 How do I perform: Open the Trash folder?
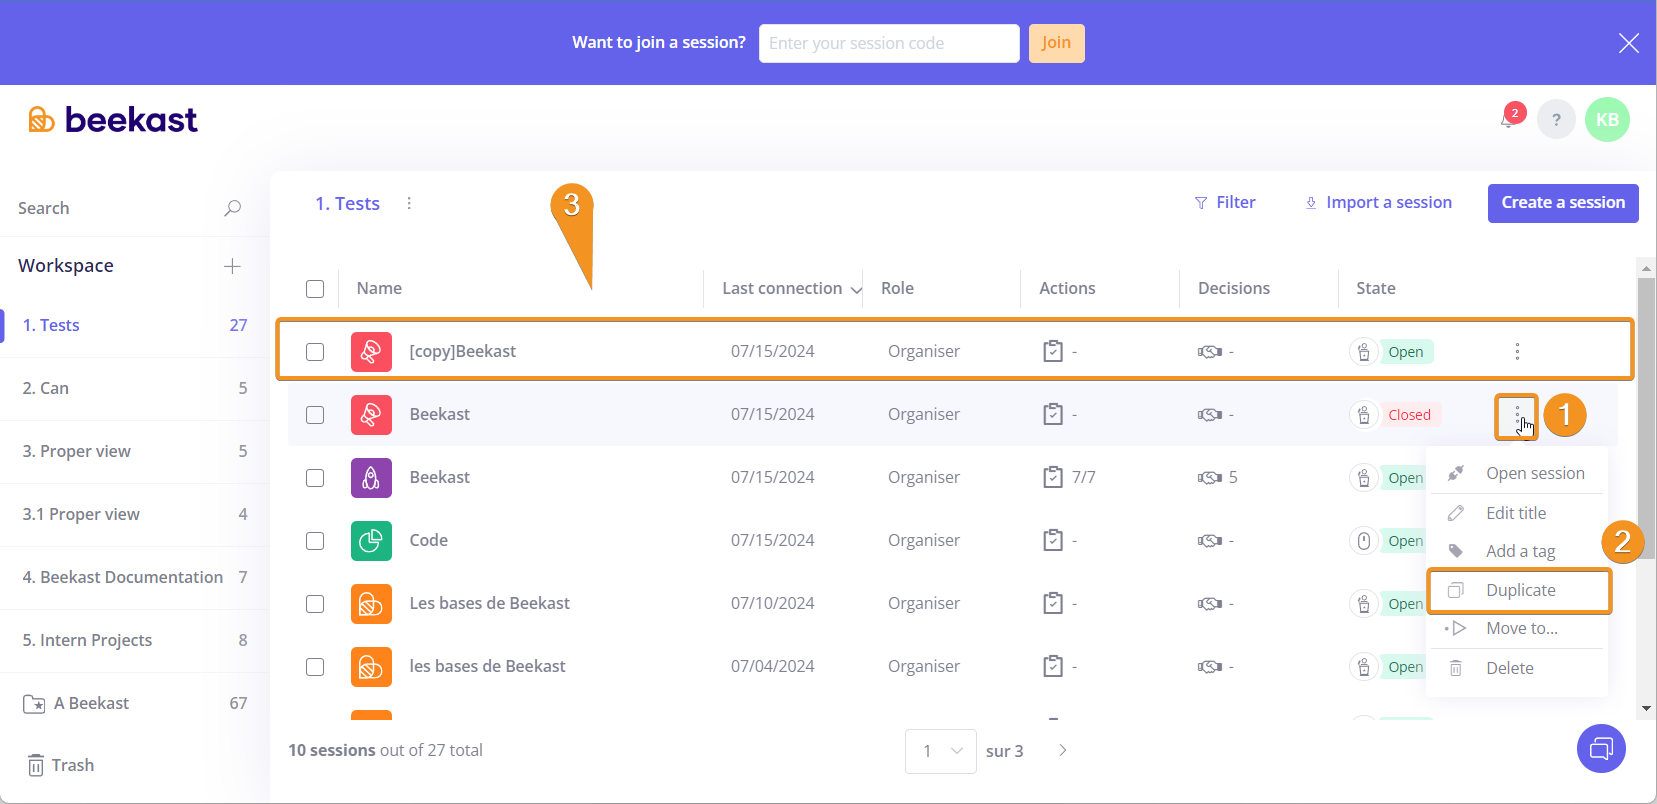click(x=60, y=765)
